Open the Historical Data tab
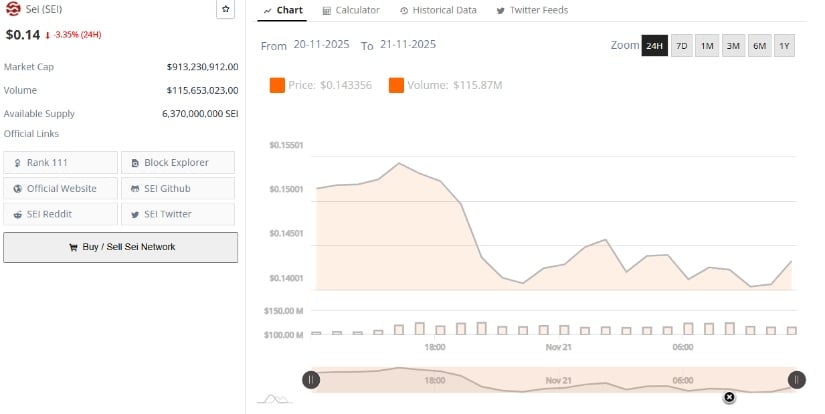This screenshot has width=825, height=414. [x=438, y=10]
